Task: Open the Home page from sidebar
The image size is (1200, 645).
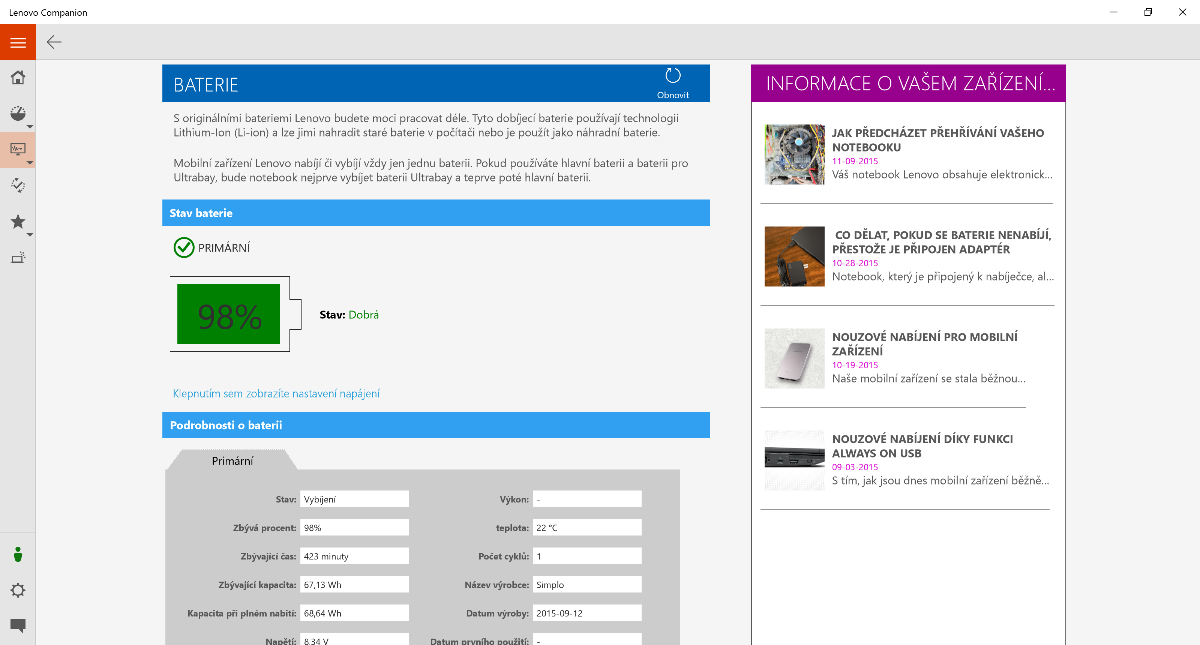Action: click(17, 78)
